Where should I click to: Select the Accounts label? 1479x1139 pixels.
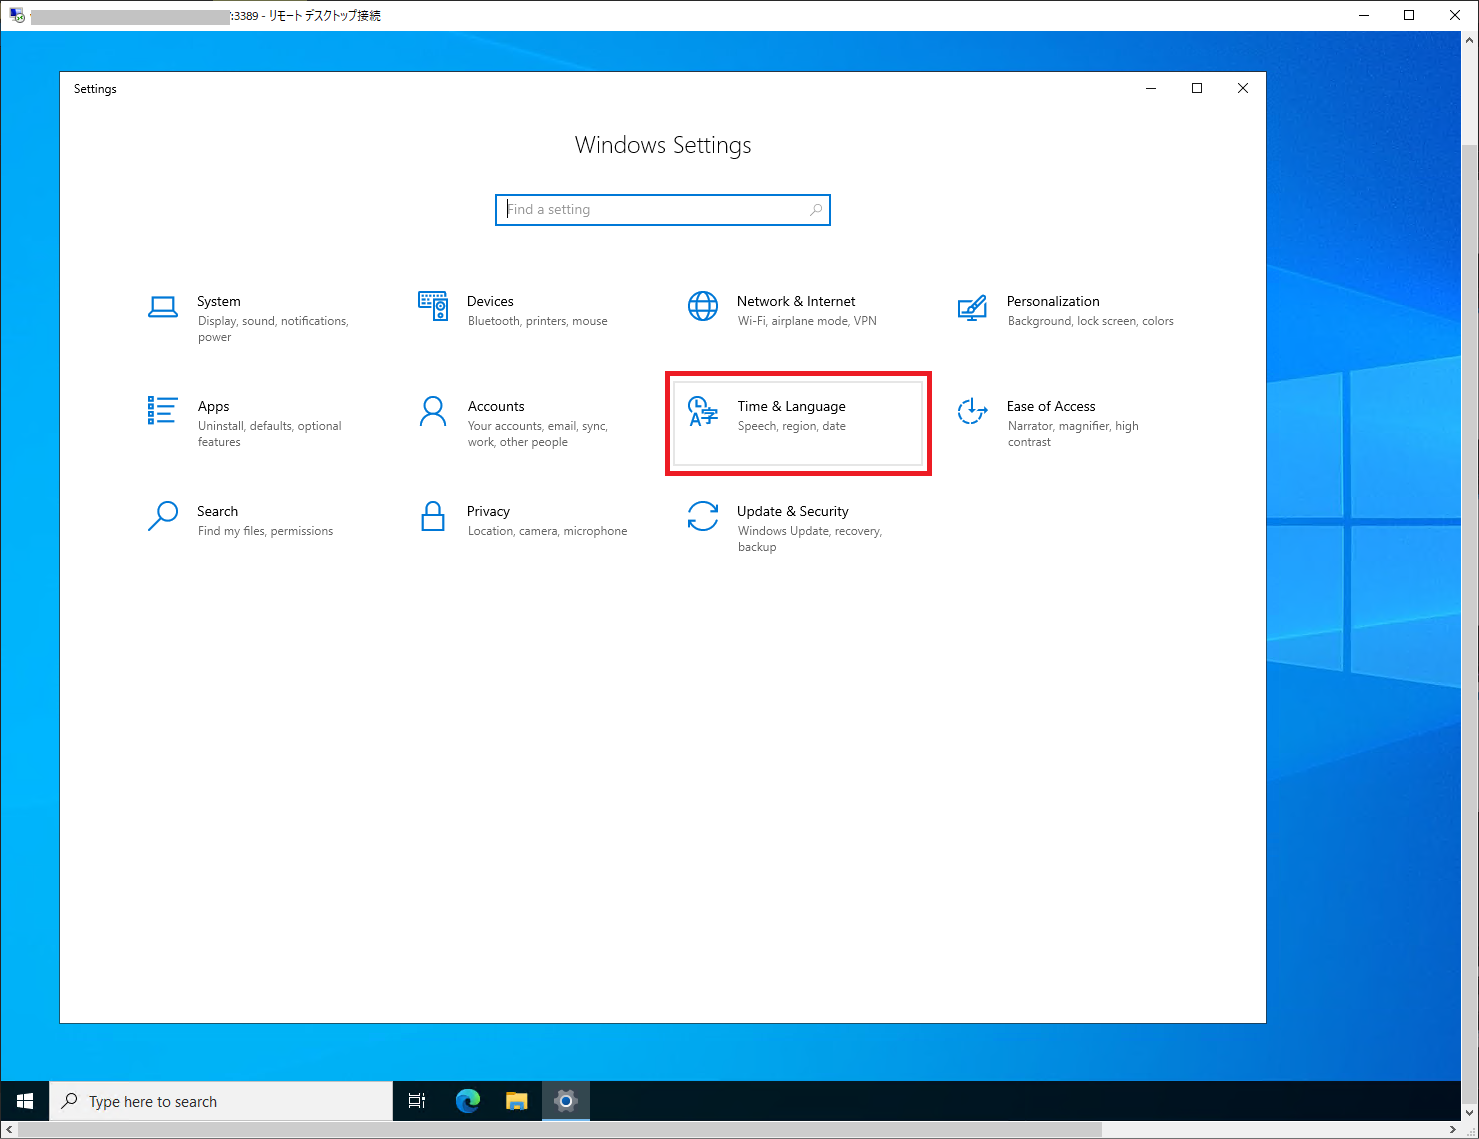496,406
